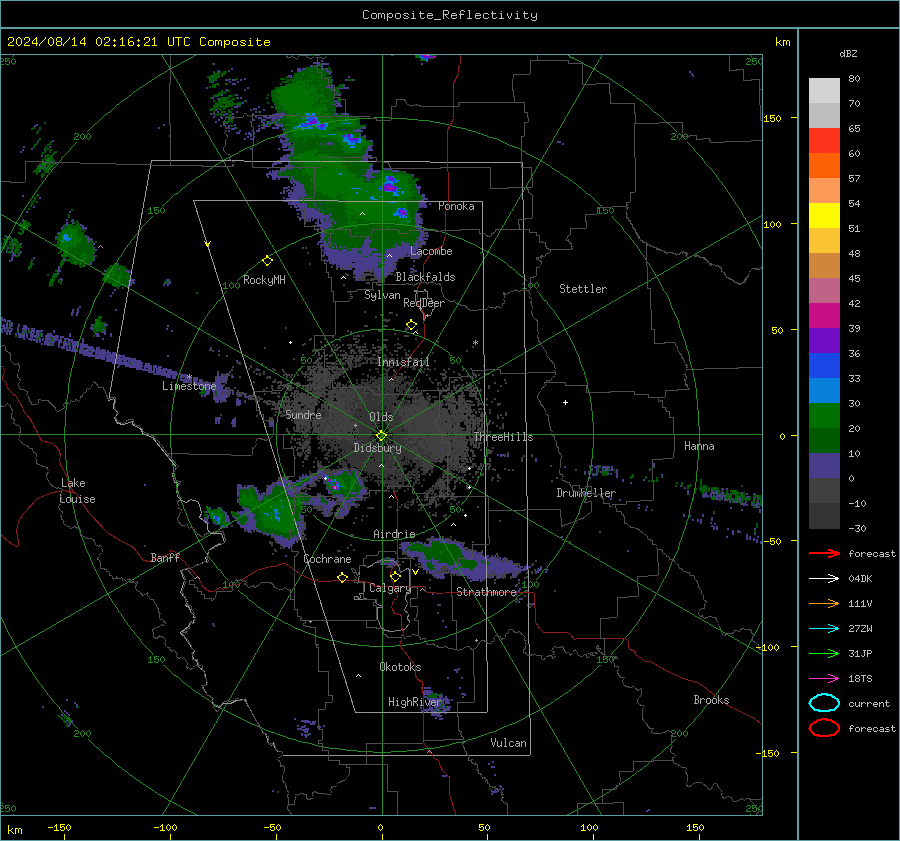The width and height of the screenshot is (900, 841).
Task: Click the Calgary city label
Action: pyautogui.click(x=390, y=588)
